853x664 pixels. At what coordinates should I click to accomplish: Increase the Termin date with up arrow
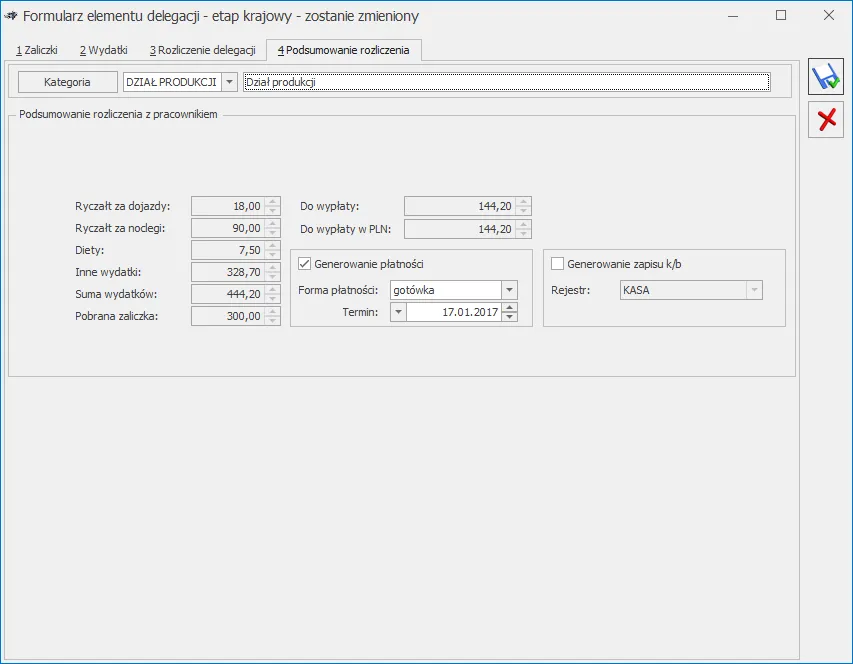(510, 308)
